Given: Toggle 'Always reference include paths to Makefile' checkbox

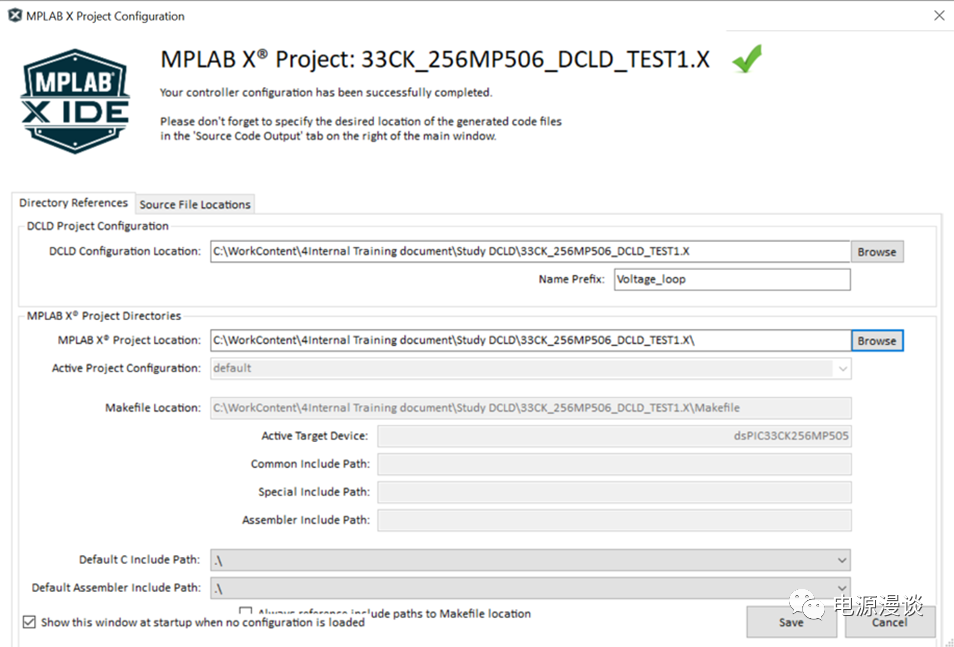Looking at the screenshot, I should click(246, 612).
